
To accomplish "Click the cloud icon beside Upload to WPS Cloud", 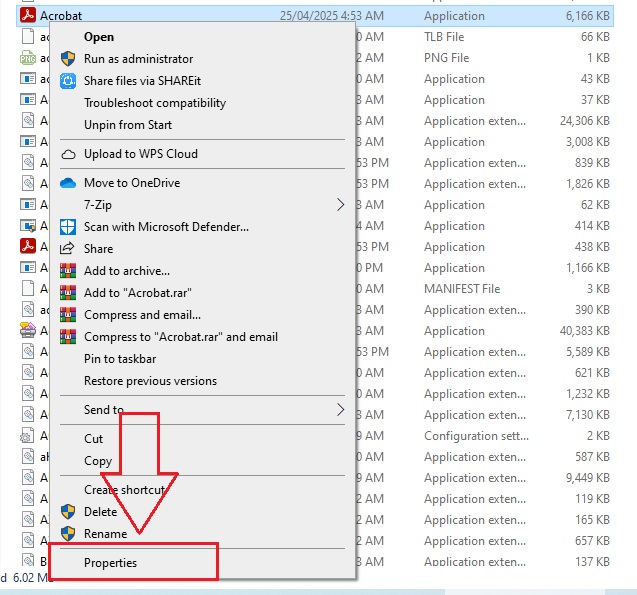I will 68,154.
